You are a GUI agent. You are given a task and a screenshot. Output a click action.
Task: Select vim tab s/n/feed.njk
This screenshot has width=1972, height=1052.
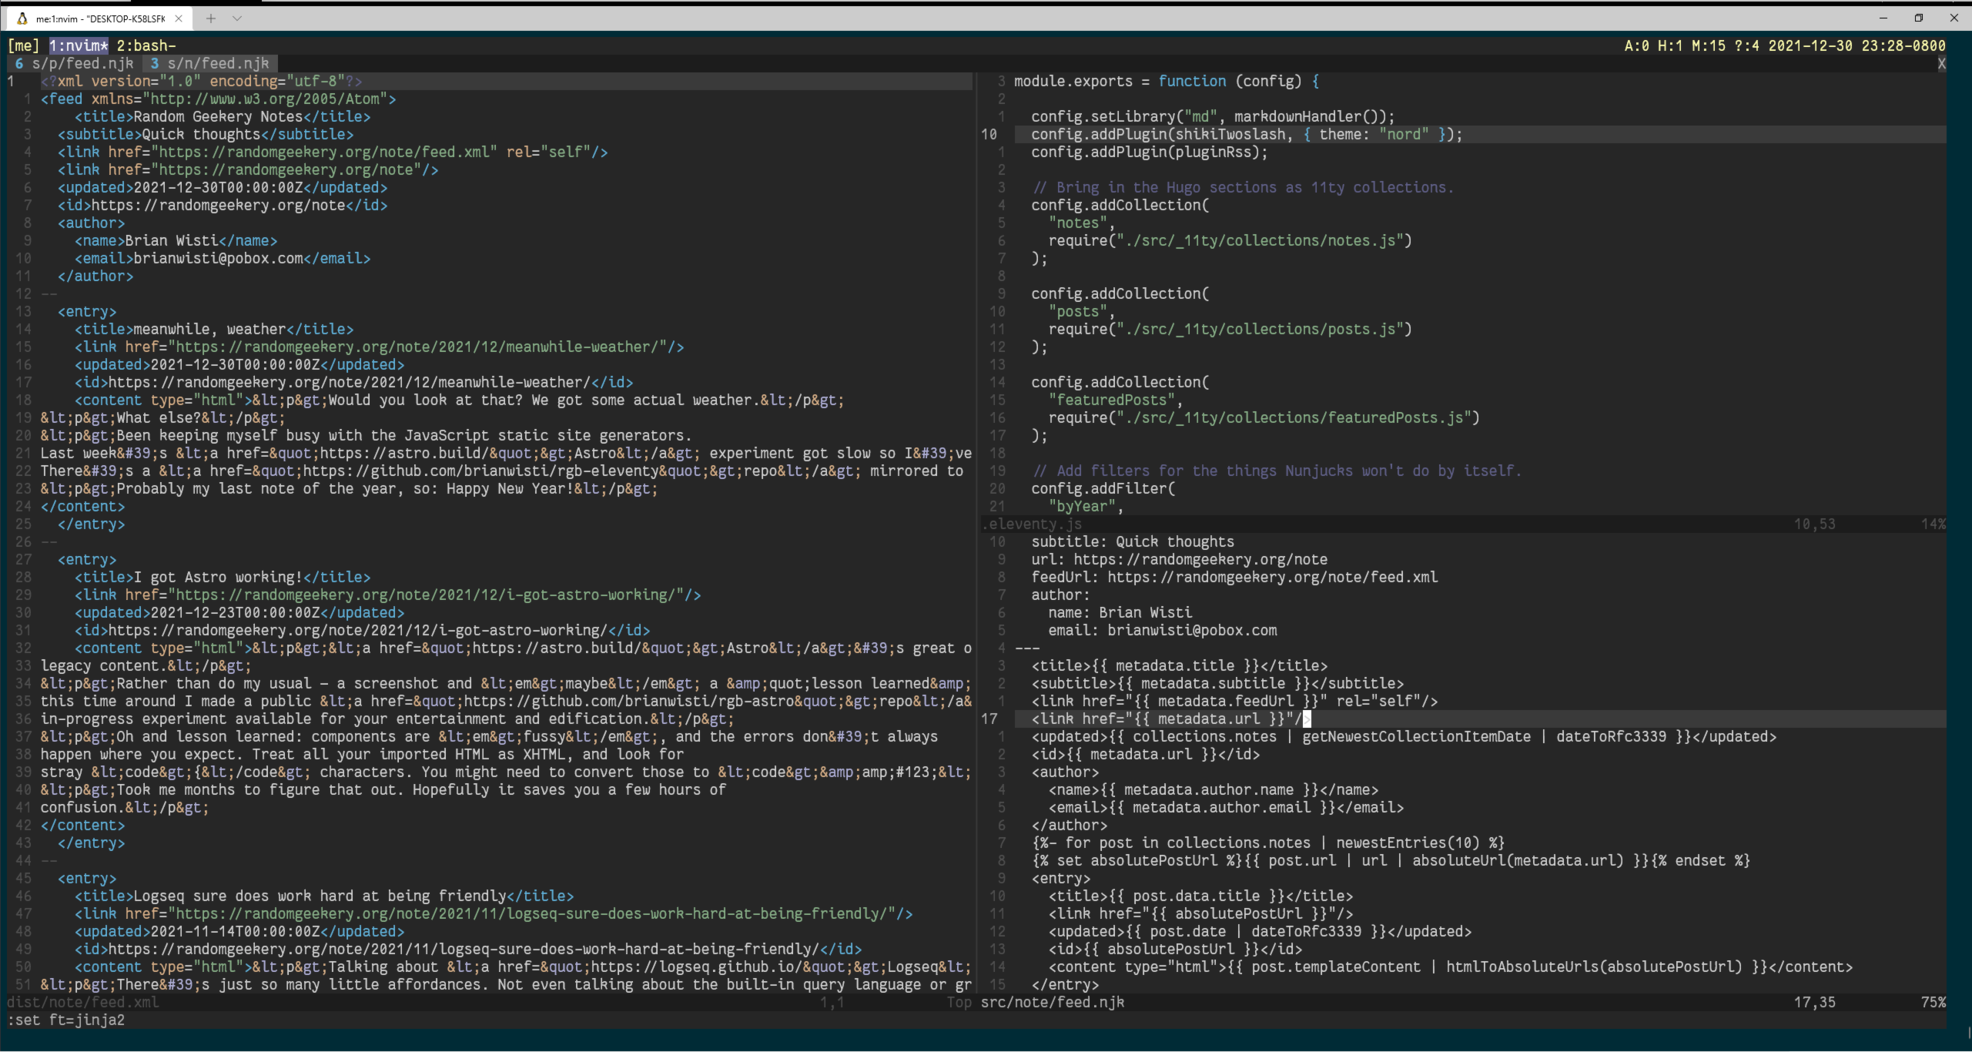tap(210, 63)
